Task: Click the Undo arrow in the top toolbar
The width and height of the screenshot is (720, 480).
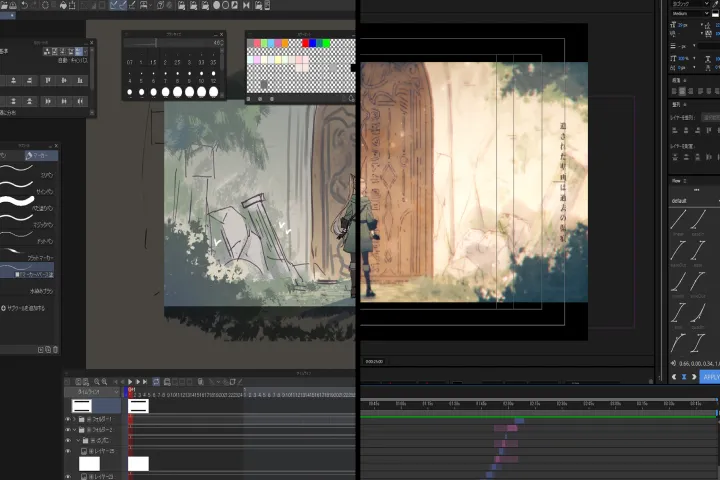Action: 24,5
